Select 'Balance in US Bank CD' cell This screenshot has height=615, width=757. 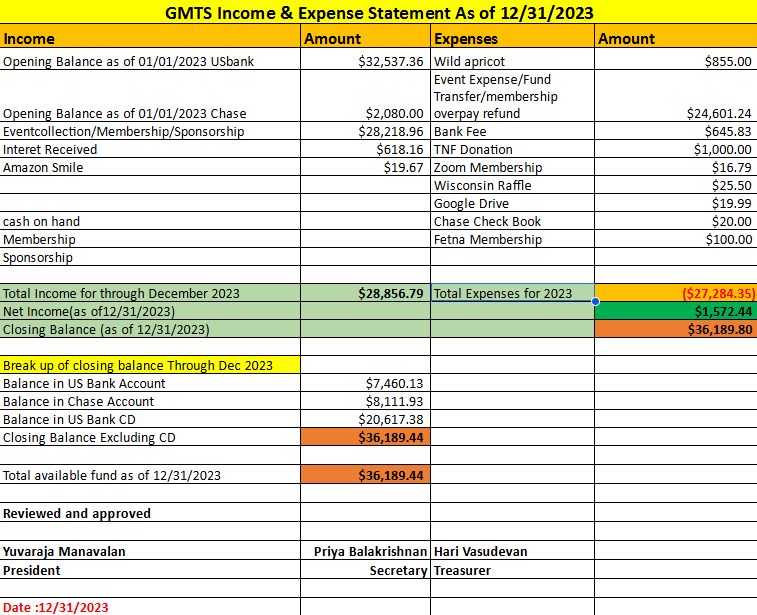coord(150,419)
